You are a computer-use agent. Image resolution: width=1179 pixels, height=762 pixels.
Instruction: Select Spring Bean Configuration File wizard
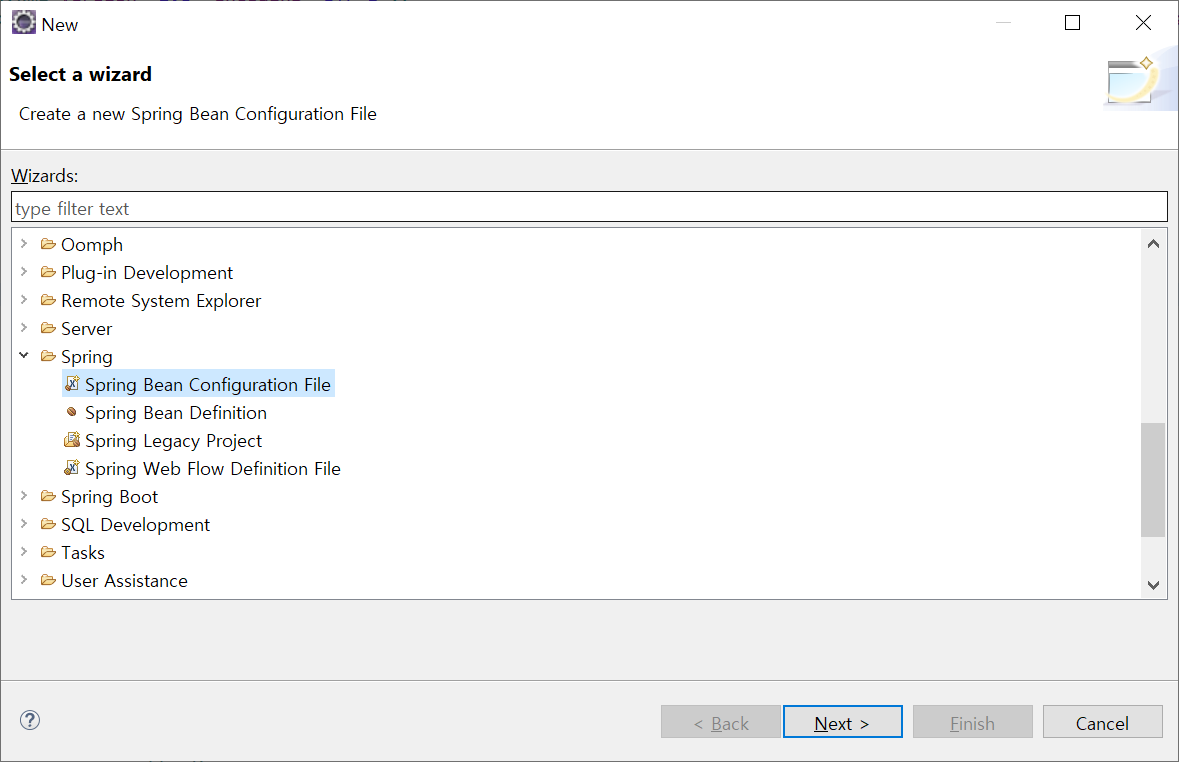click(x=208, y=384)
